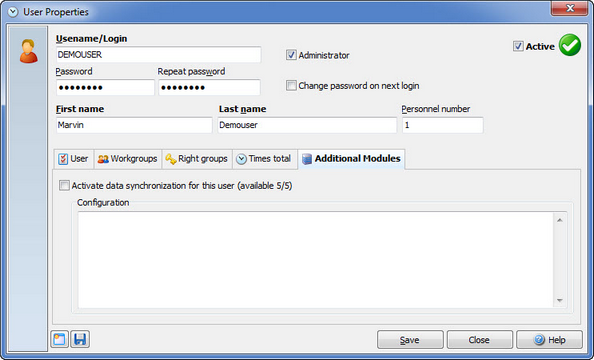Open Help with the Help button
The width and height of the screenshot is (594, 360).
pos(549,340)
